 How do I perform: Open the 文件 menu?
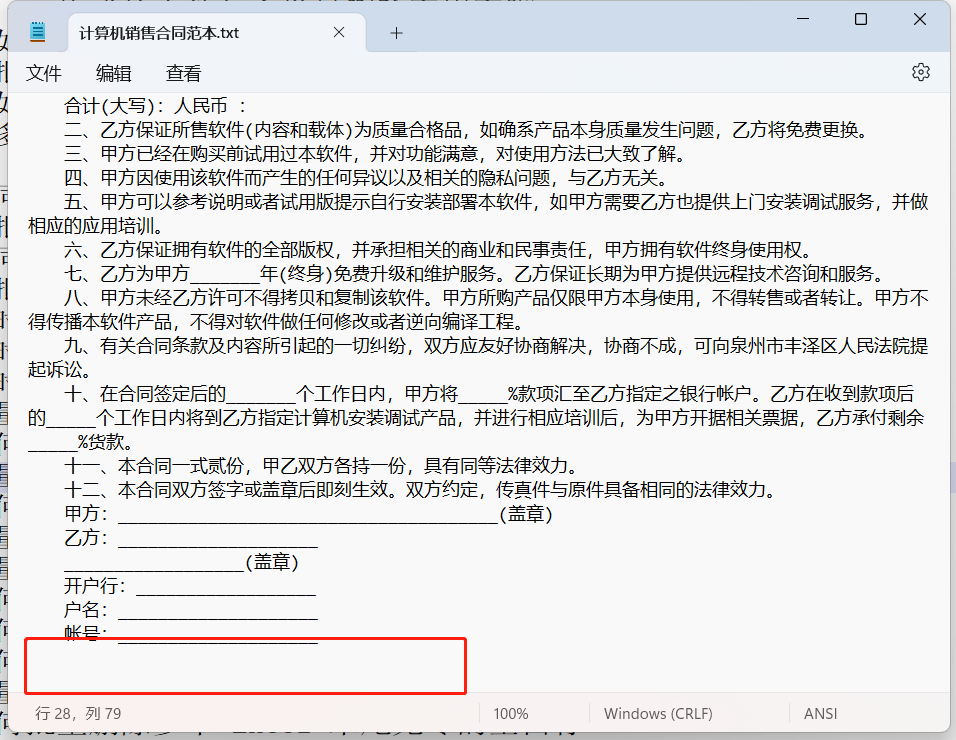click(x=44, y=72)
